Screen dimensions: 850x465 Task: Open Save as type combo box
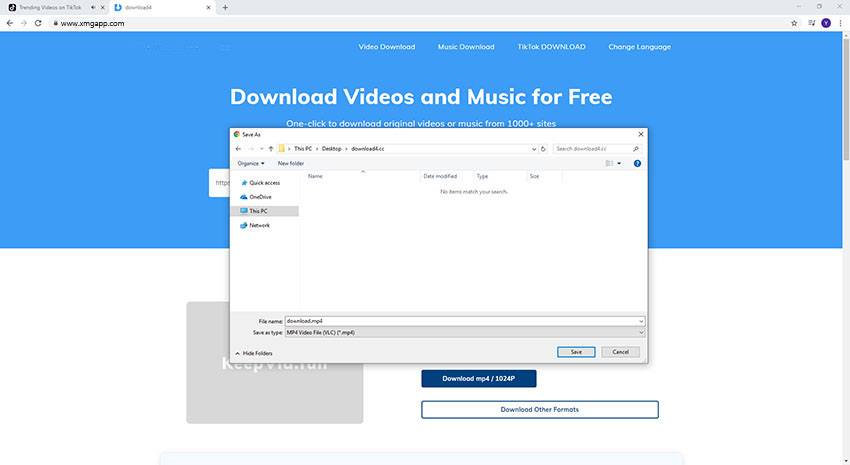click(465, 332)
